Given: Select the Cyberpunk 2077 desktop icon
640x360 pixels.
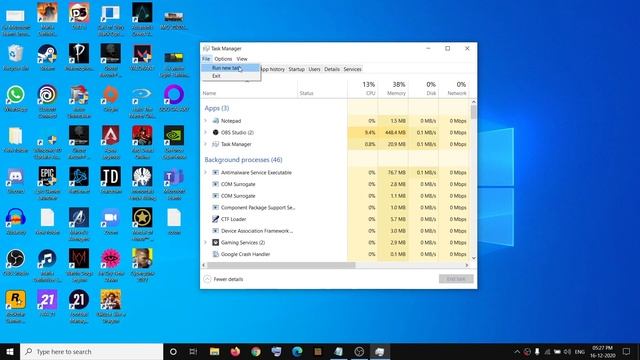Looking at the screenshot, I should pyautogui.click(x=142, y=265).
